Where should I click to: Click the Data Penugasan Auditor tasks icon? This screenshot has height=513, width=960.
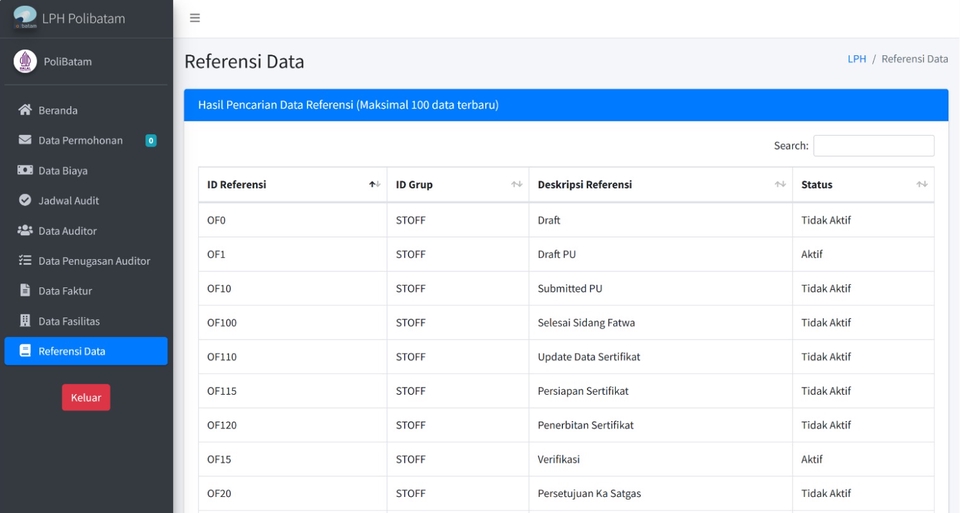[25, 260]
